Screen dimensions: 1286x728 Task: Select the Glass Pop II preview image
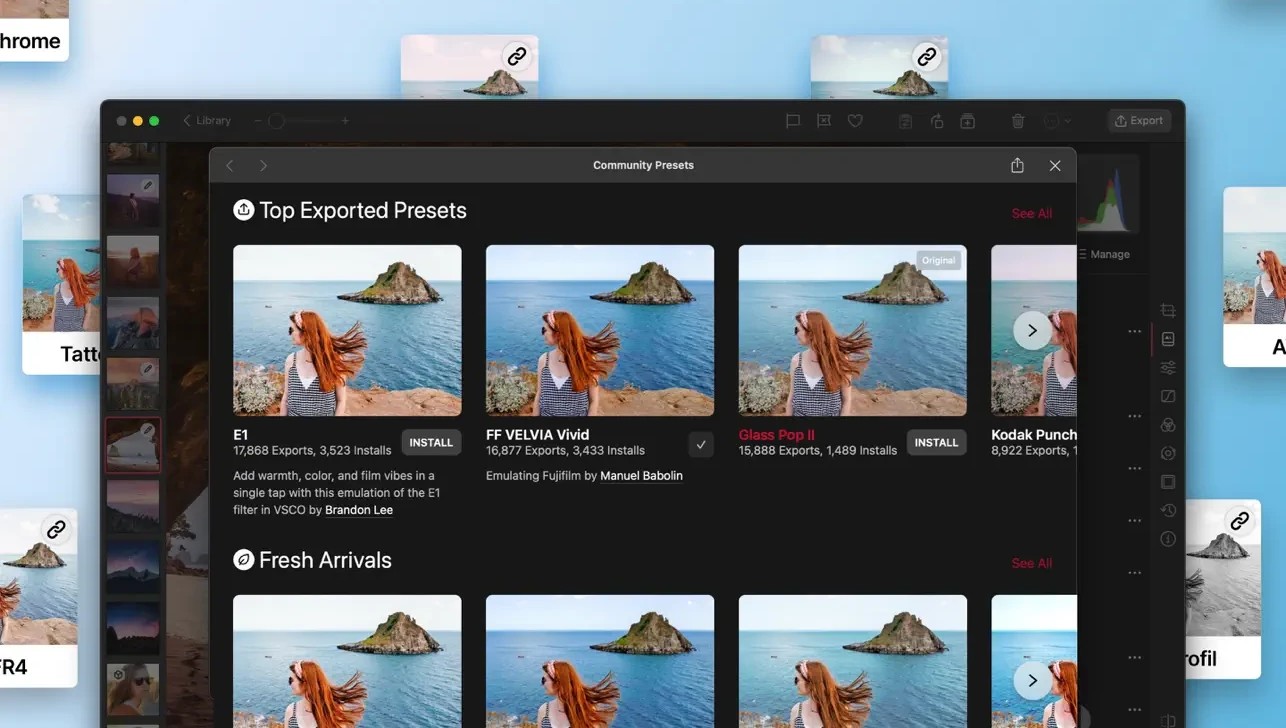click(853, 330)
